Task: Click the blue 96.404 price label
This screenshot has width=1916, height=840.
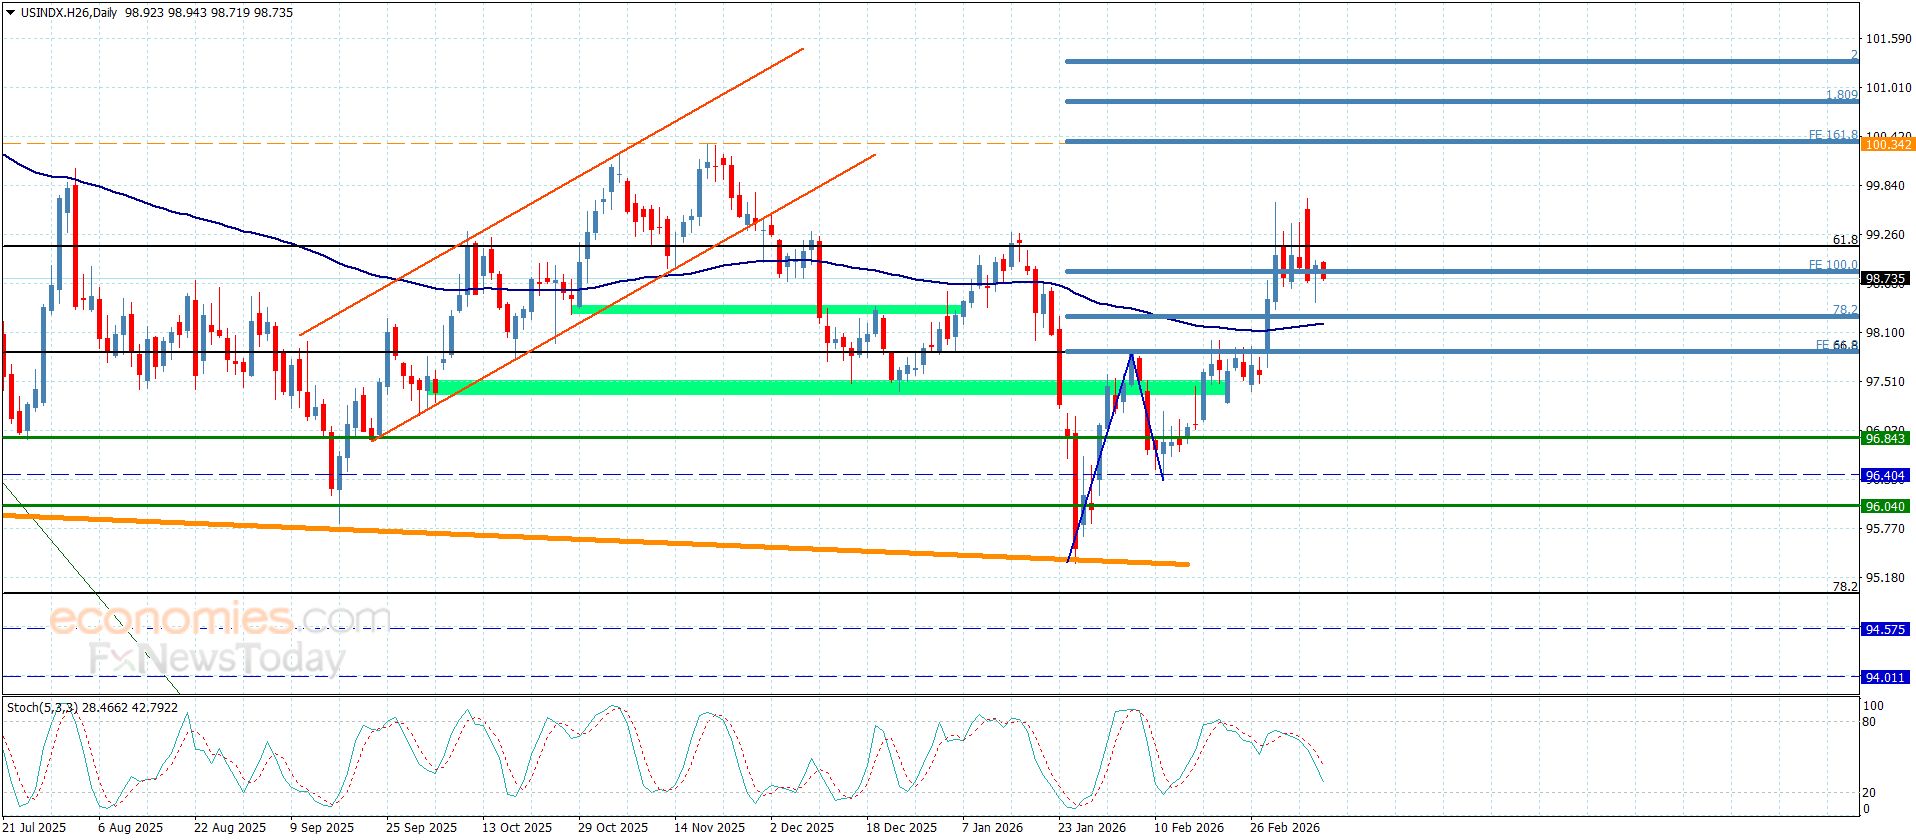Action: coord(1886,476)
